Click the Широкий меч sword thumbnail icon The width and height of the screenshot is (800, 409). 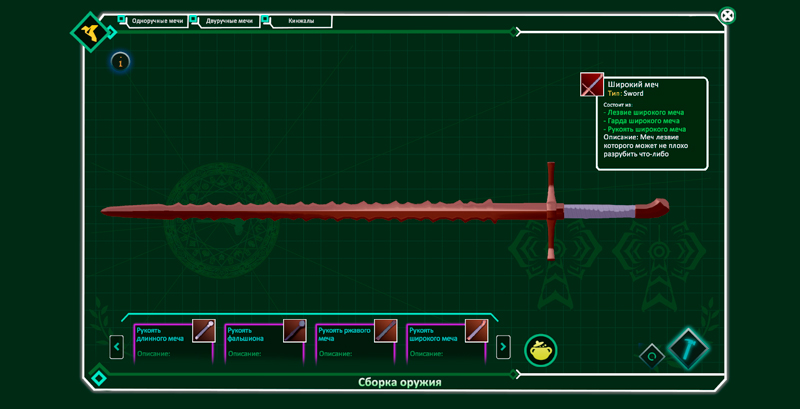(x=592, y=85)
